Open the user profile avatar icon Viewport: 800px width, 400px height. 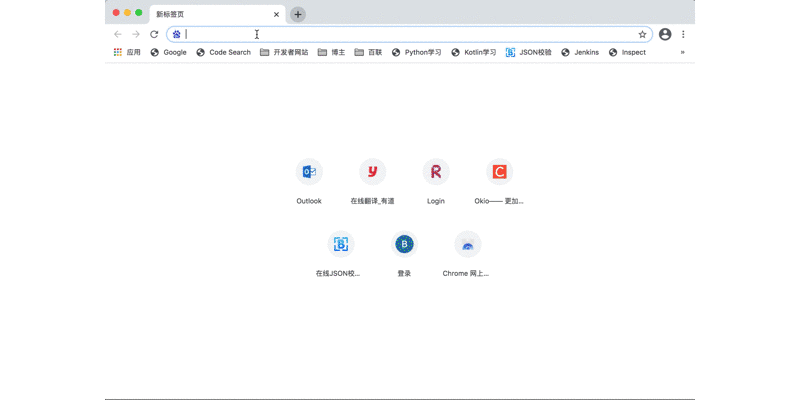pyautogui.click(x=665, y=34)
